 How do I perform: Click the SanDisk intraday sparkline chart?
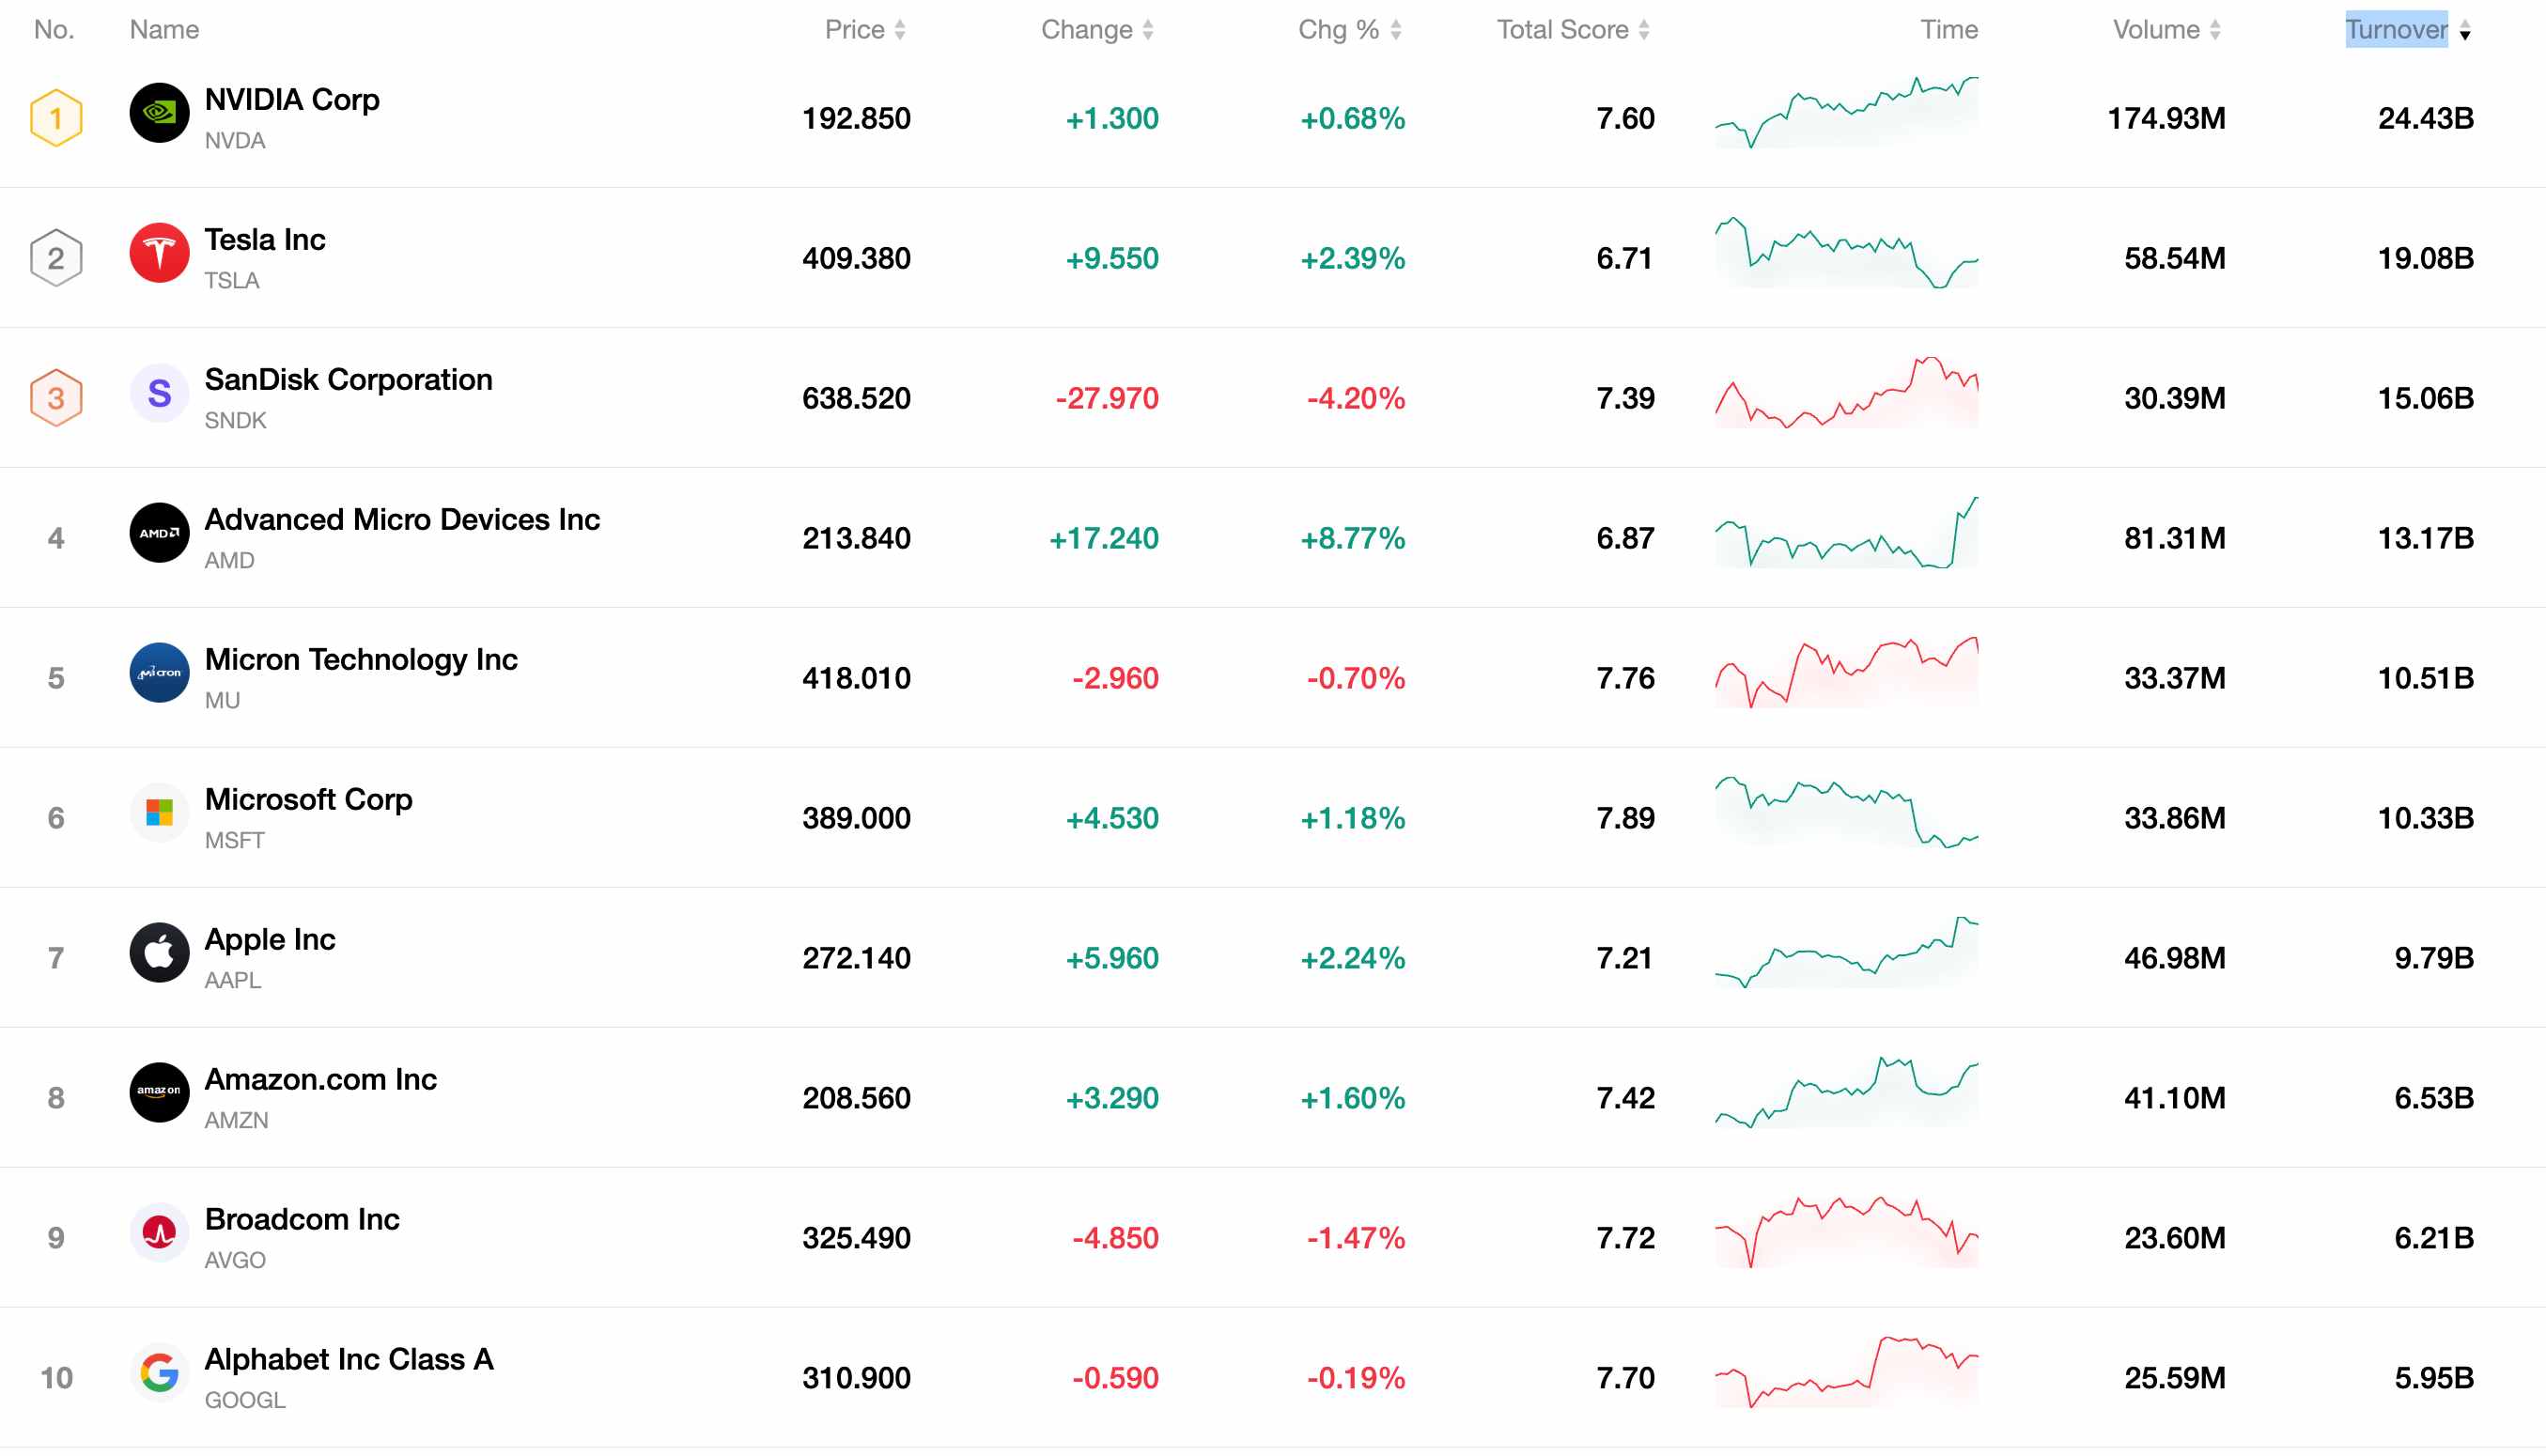pyautogui.click(x=1846, y=393)
